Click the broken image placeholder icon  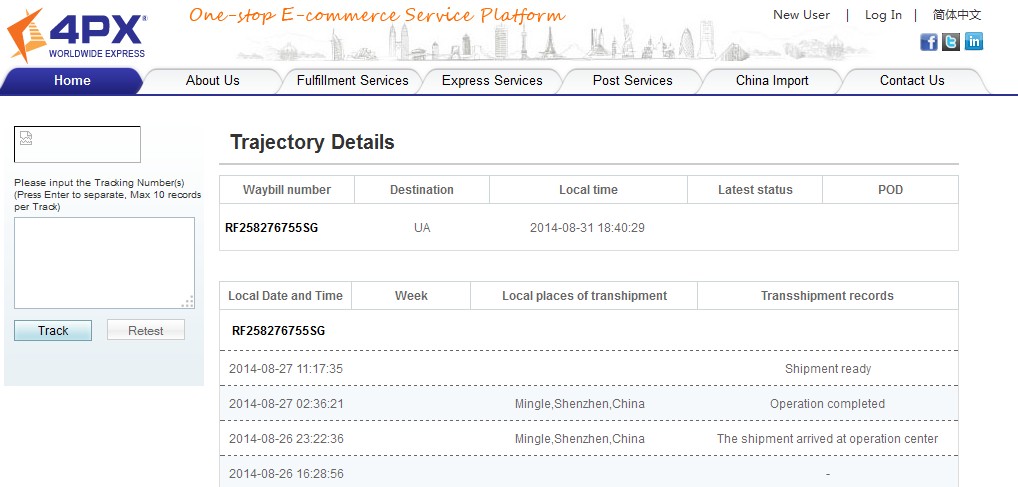pyautogui.click(x=26, y=139)
